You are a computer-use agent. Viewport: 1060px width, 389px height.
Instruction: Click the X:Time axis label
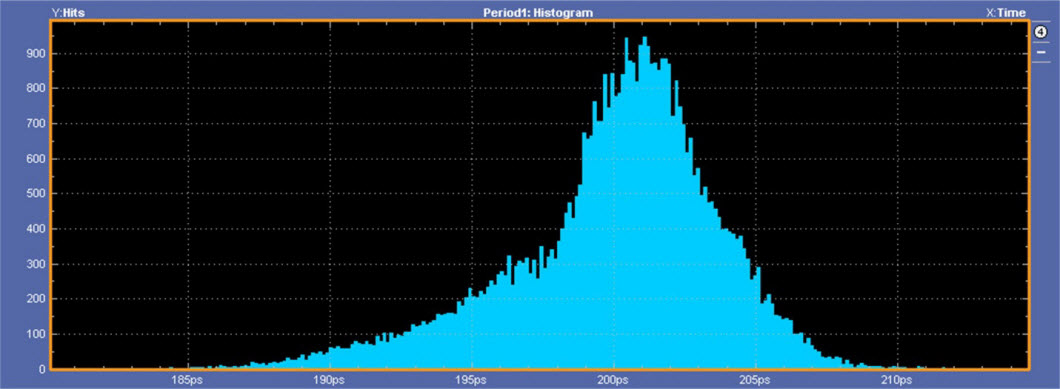1007,12
